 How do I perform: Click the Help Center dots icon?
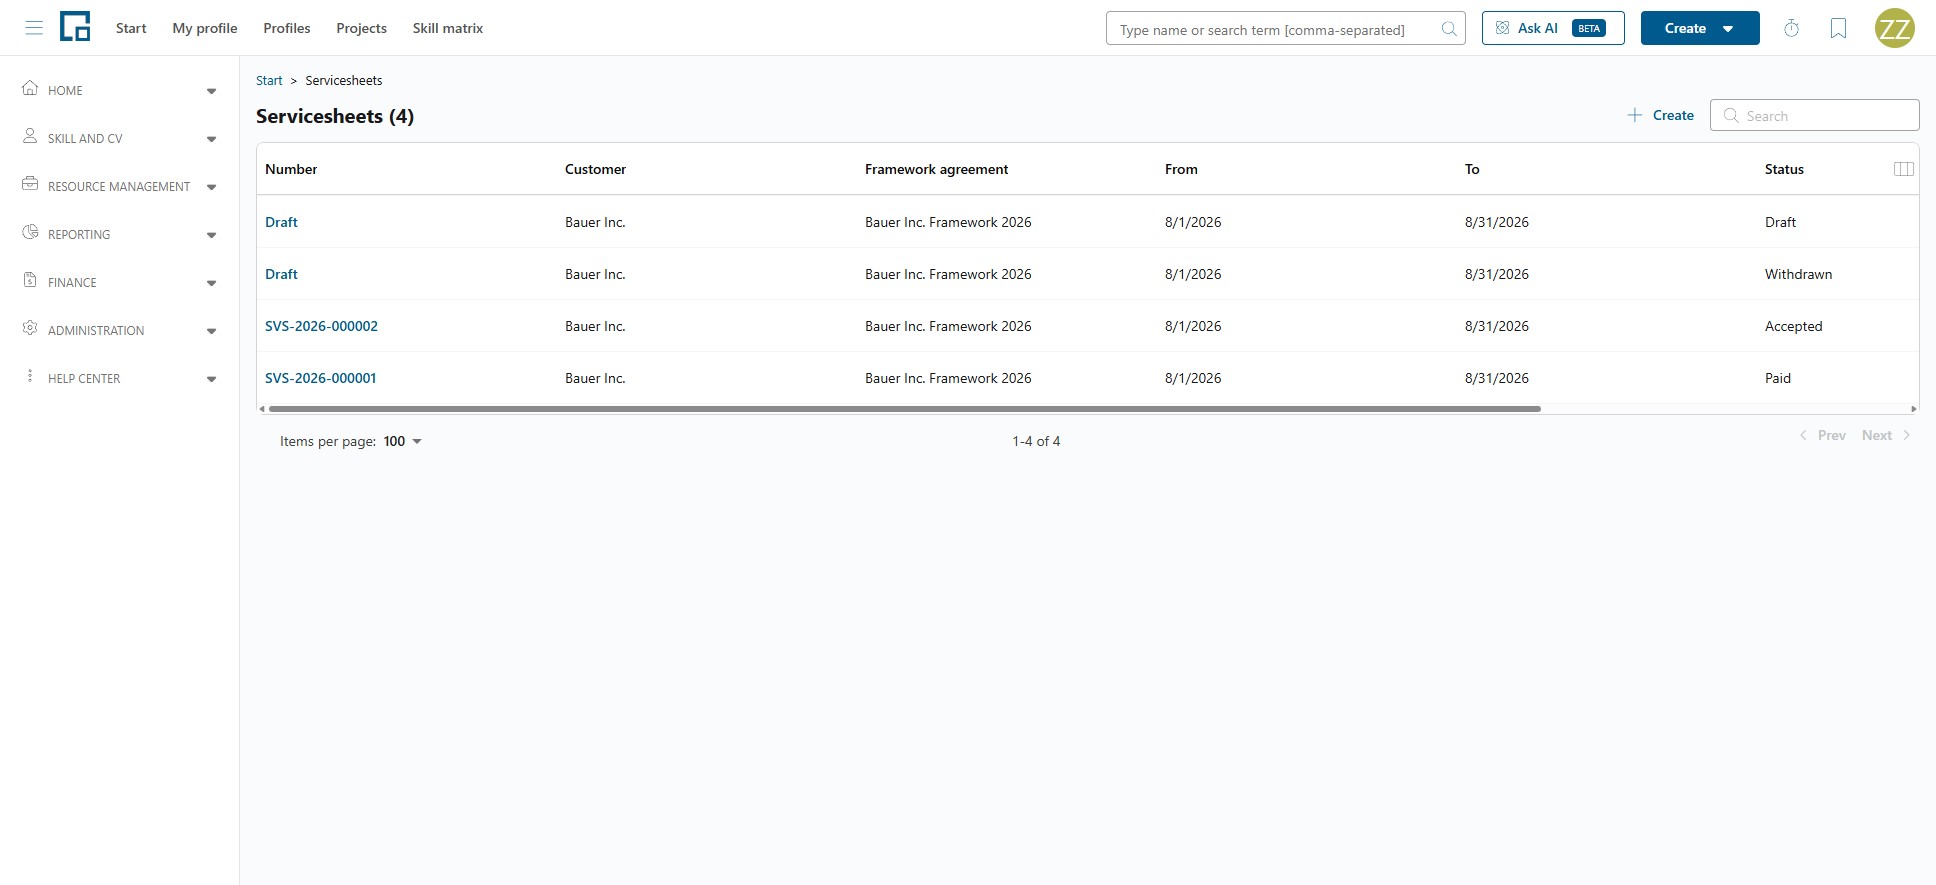click(x=30, y=376)
